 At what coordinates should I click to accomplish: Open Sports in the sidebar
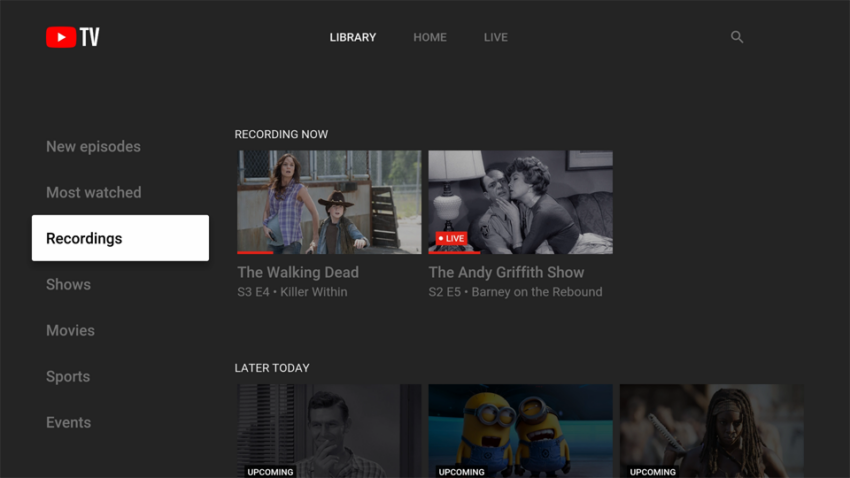[x=68, y=376]
